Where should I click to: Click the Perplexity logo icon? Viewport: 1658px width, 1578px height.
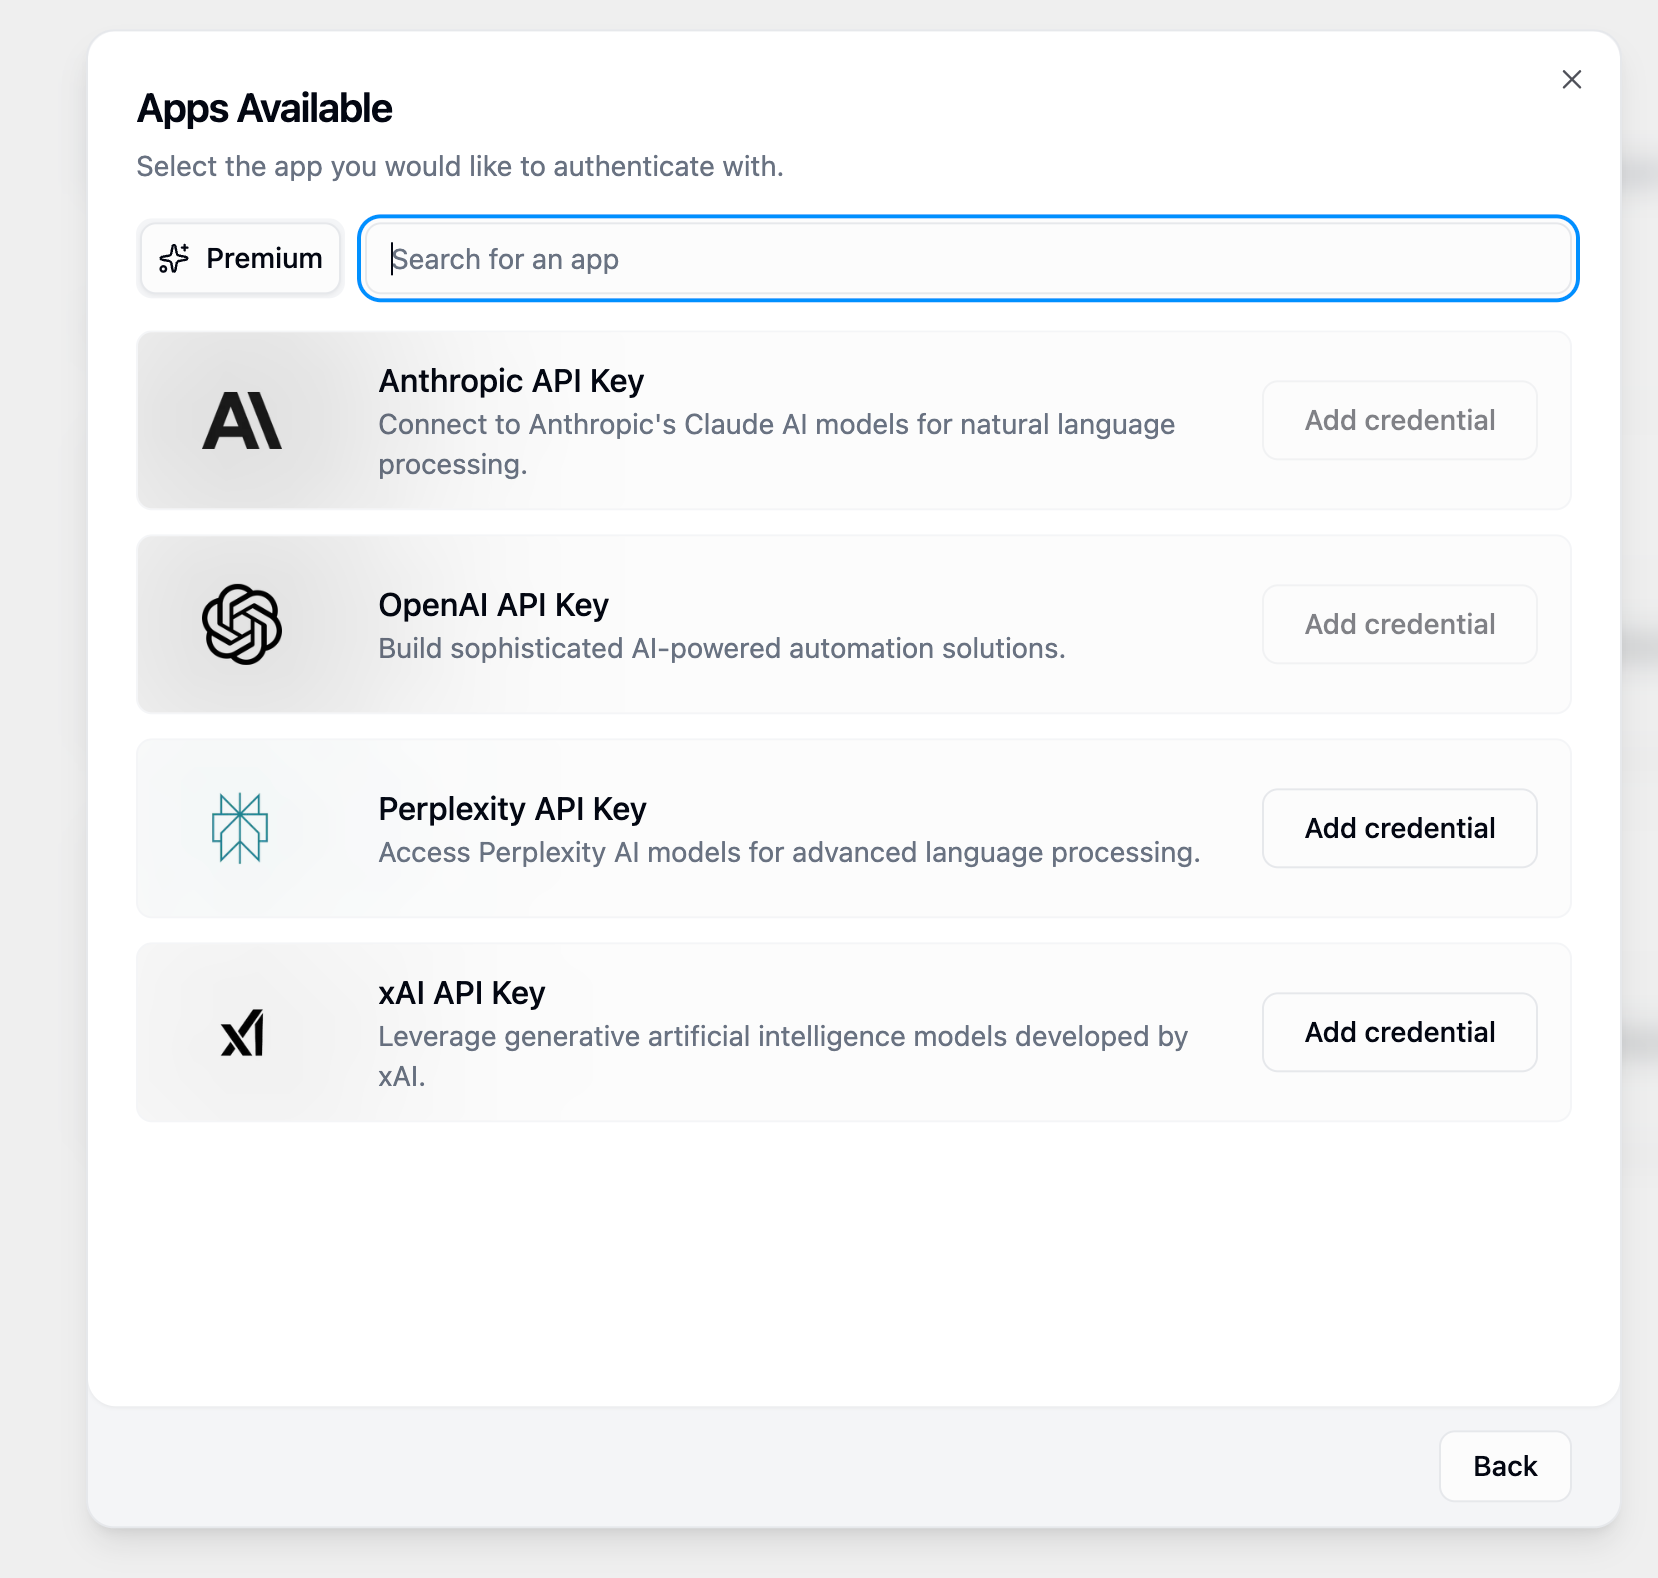240,828
